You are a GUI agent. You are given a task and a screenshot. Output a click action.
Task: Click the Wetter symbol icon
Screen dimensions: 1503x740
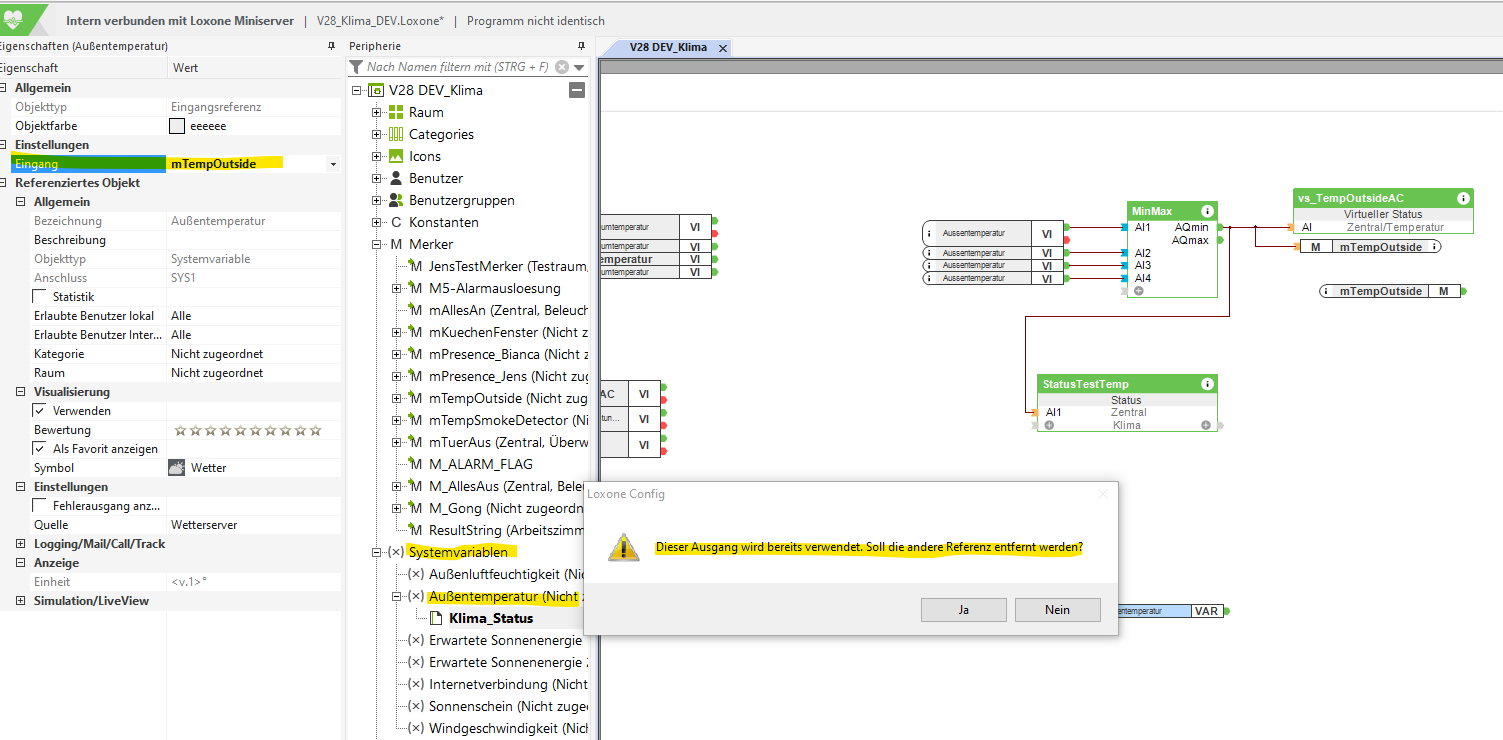pyautogui.click(x=176, y=468)
